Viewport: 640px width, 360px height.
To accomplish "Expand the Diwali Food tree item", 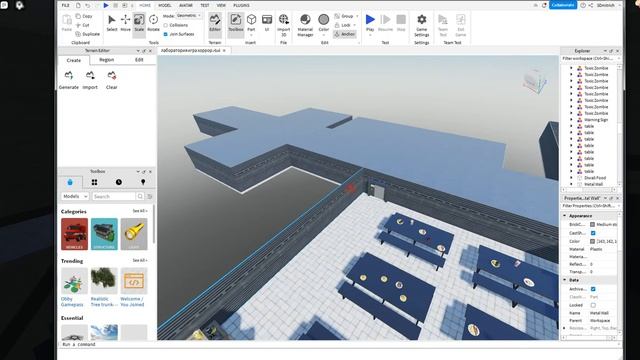I will click(x=571, y=178).
